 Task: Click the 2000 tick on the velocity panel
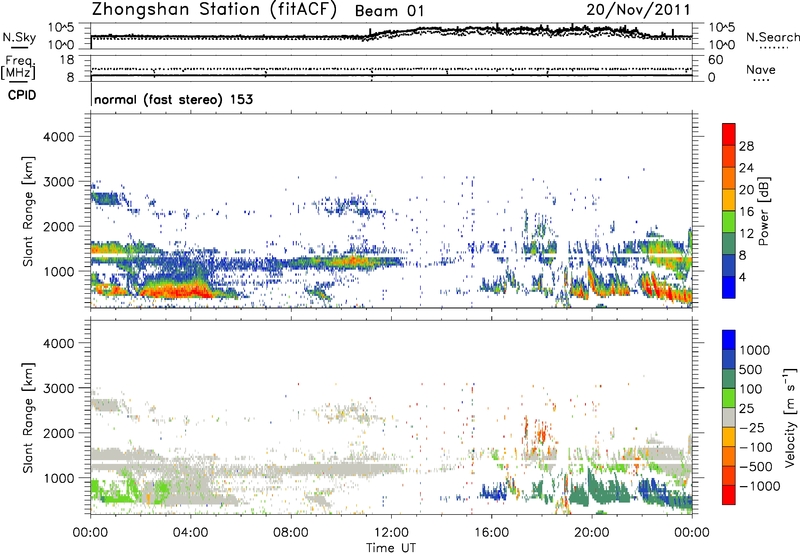[58, 433]
